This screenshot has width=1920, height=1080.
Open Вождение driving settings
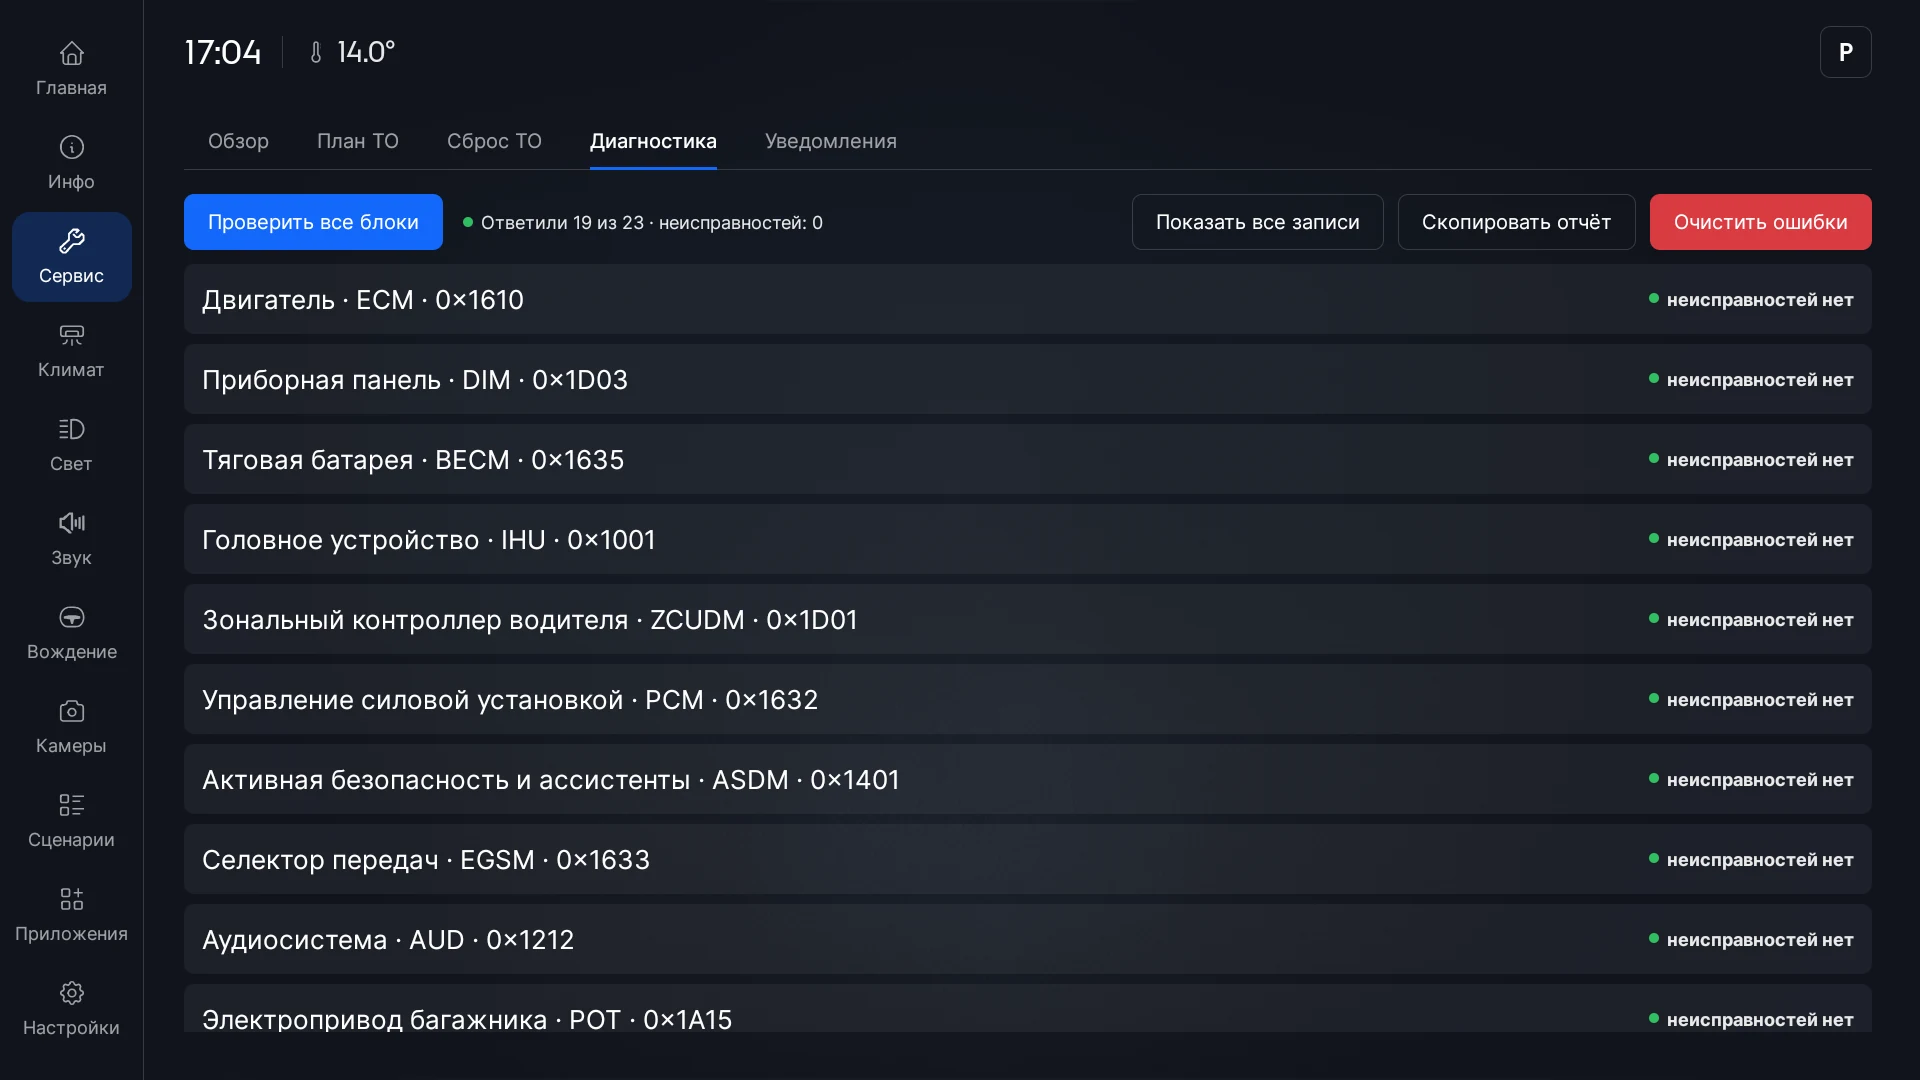click(71, 632)
